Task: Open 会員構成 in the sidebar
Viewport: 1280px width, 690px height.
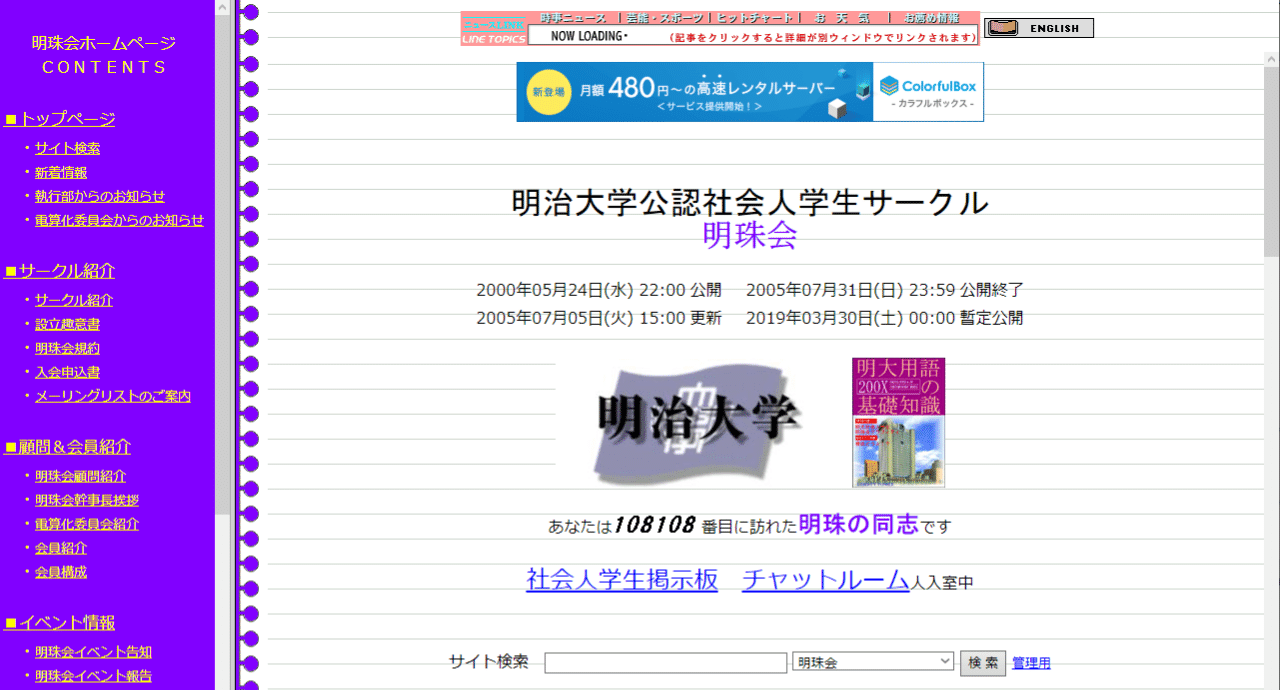Action: tap(61, 572)
